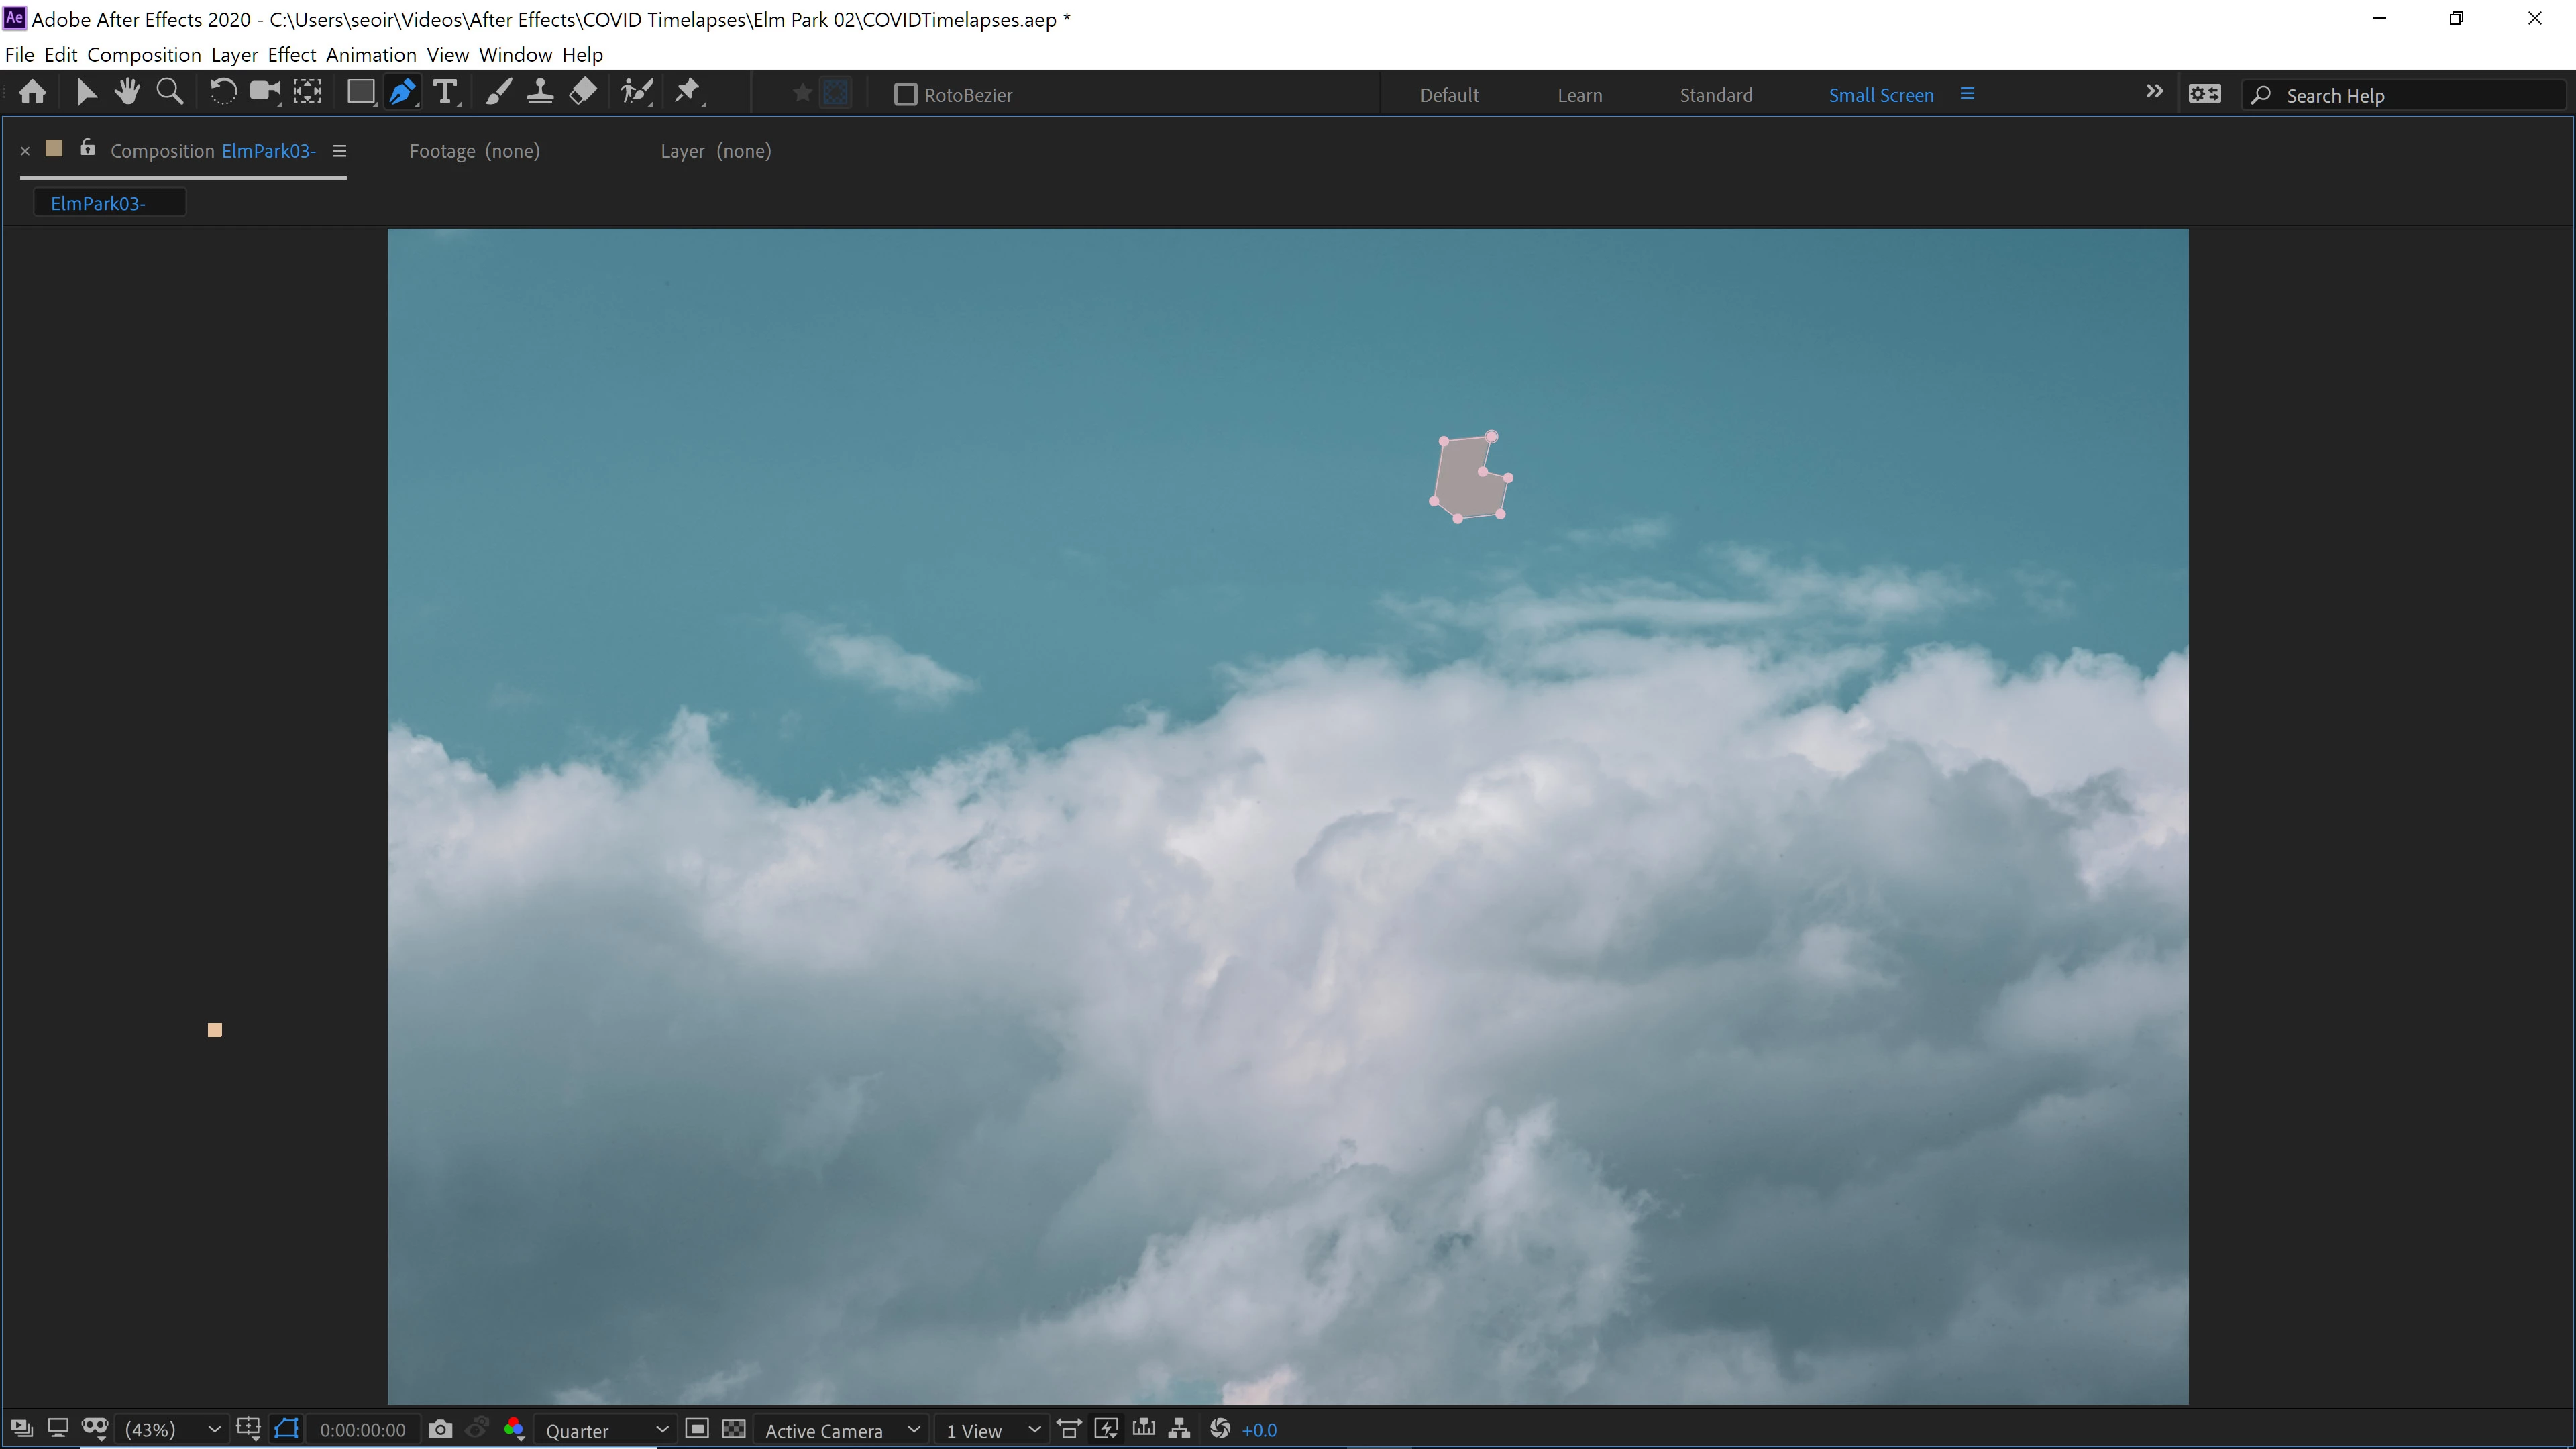Viewport: 2576px width, 1449px height.
Task: Choose the Puppet Pin tool
Action: 688,93
